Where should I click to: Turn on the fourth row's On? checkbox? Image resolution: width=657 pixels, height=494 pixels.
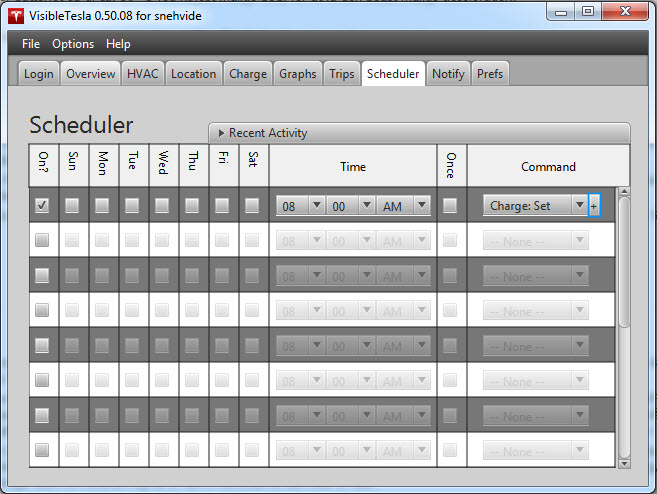[x=42, y=310]
